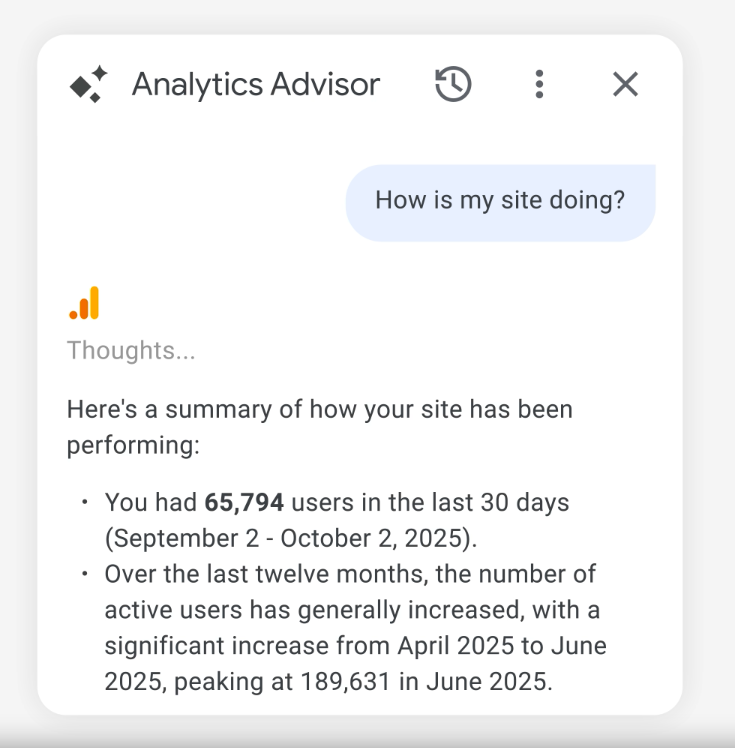The height and width of the screenshot is (748, 735).
Task: Click the Analytics Advisor sparkle icon
Action: click(x=88, y=85)
